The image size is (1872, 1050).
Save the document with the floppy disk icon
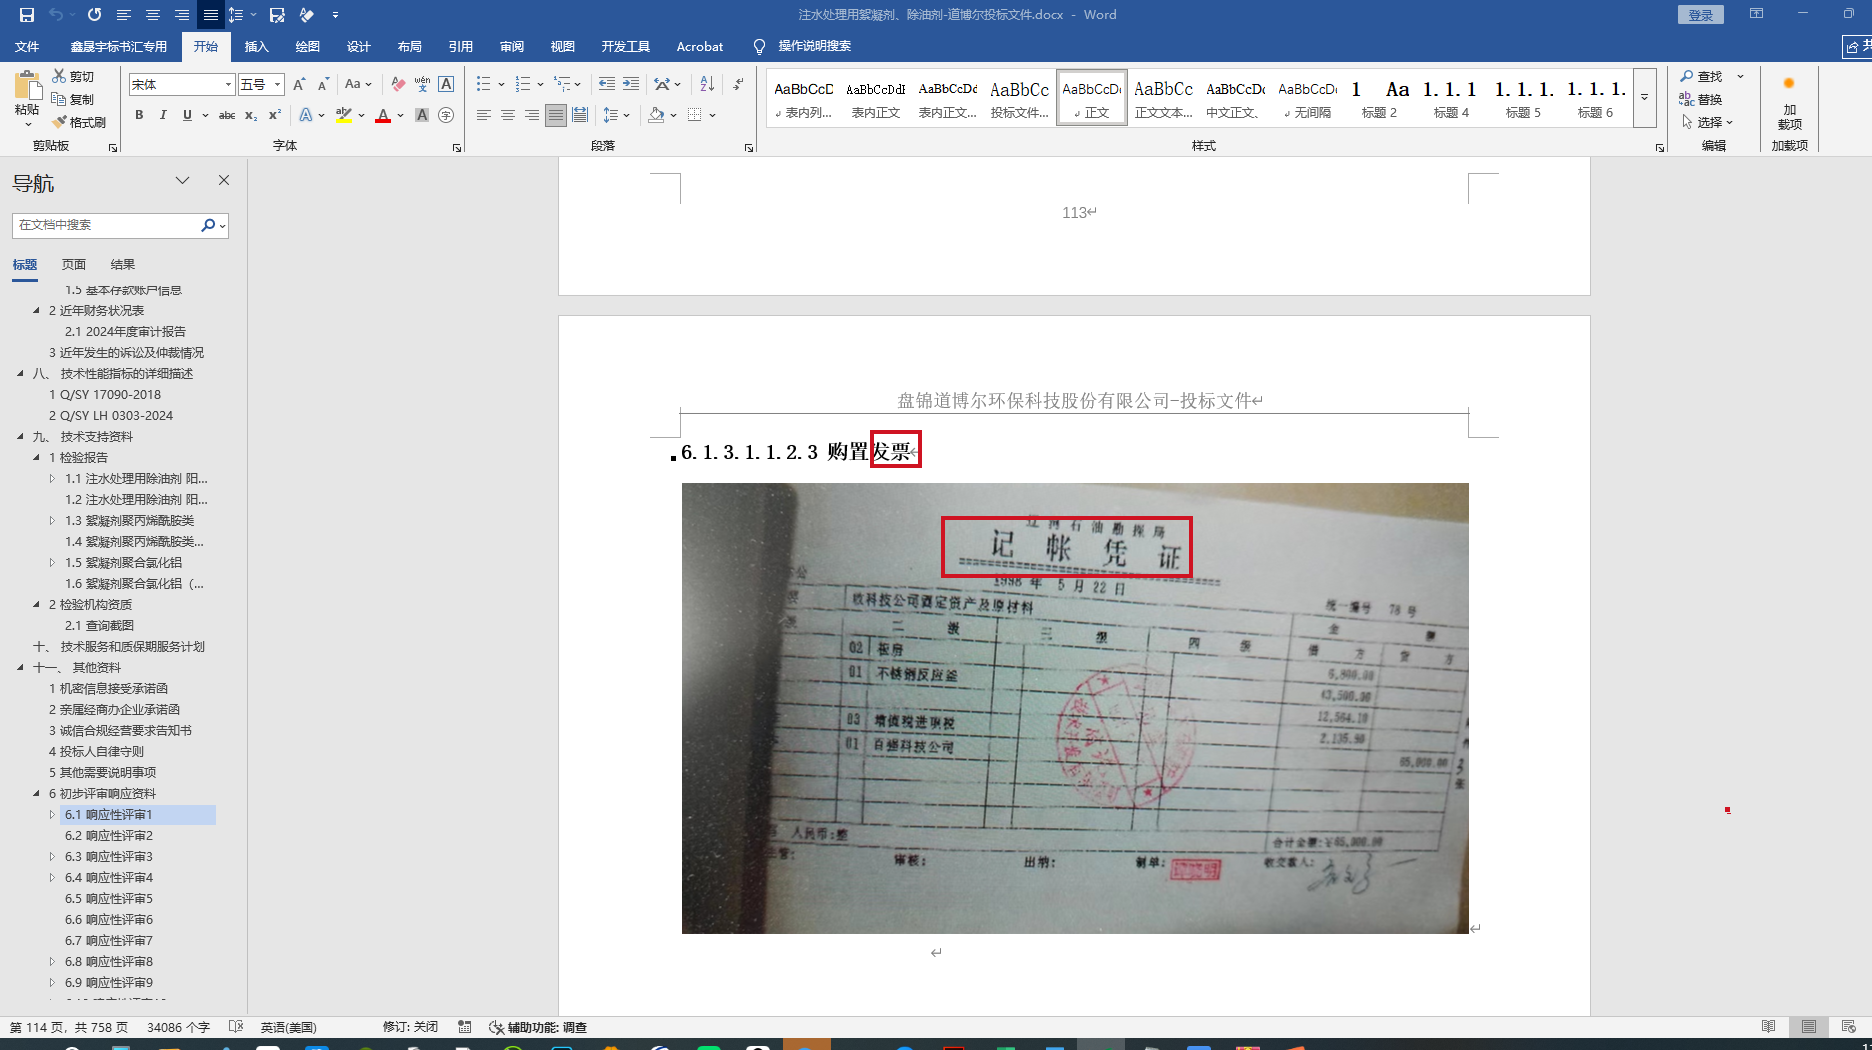27,15
